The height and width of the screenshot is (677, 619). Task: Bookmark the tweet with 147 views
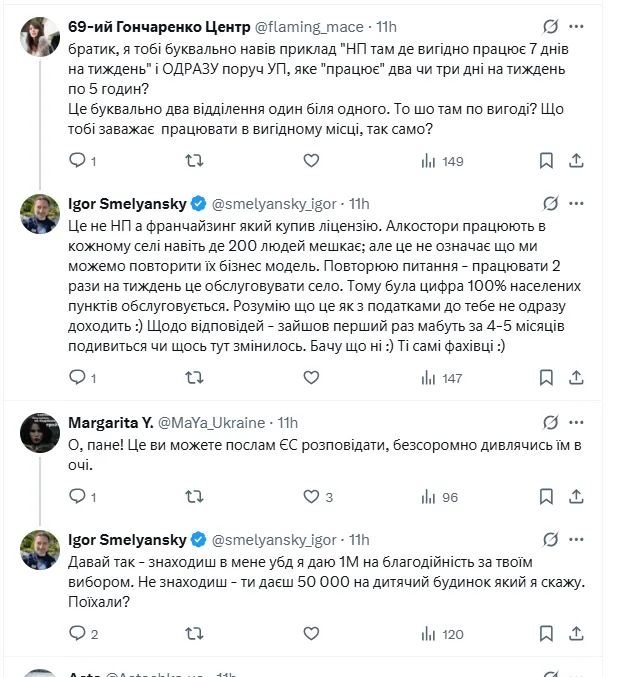546,378
